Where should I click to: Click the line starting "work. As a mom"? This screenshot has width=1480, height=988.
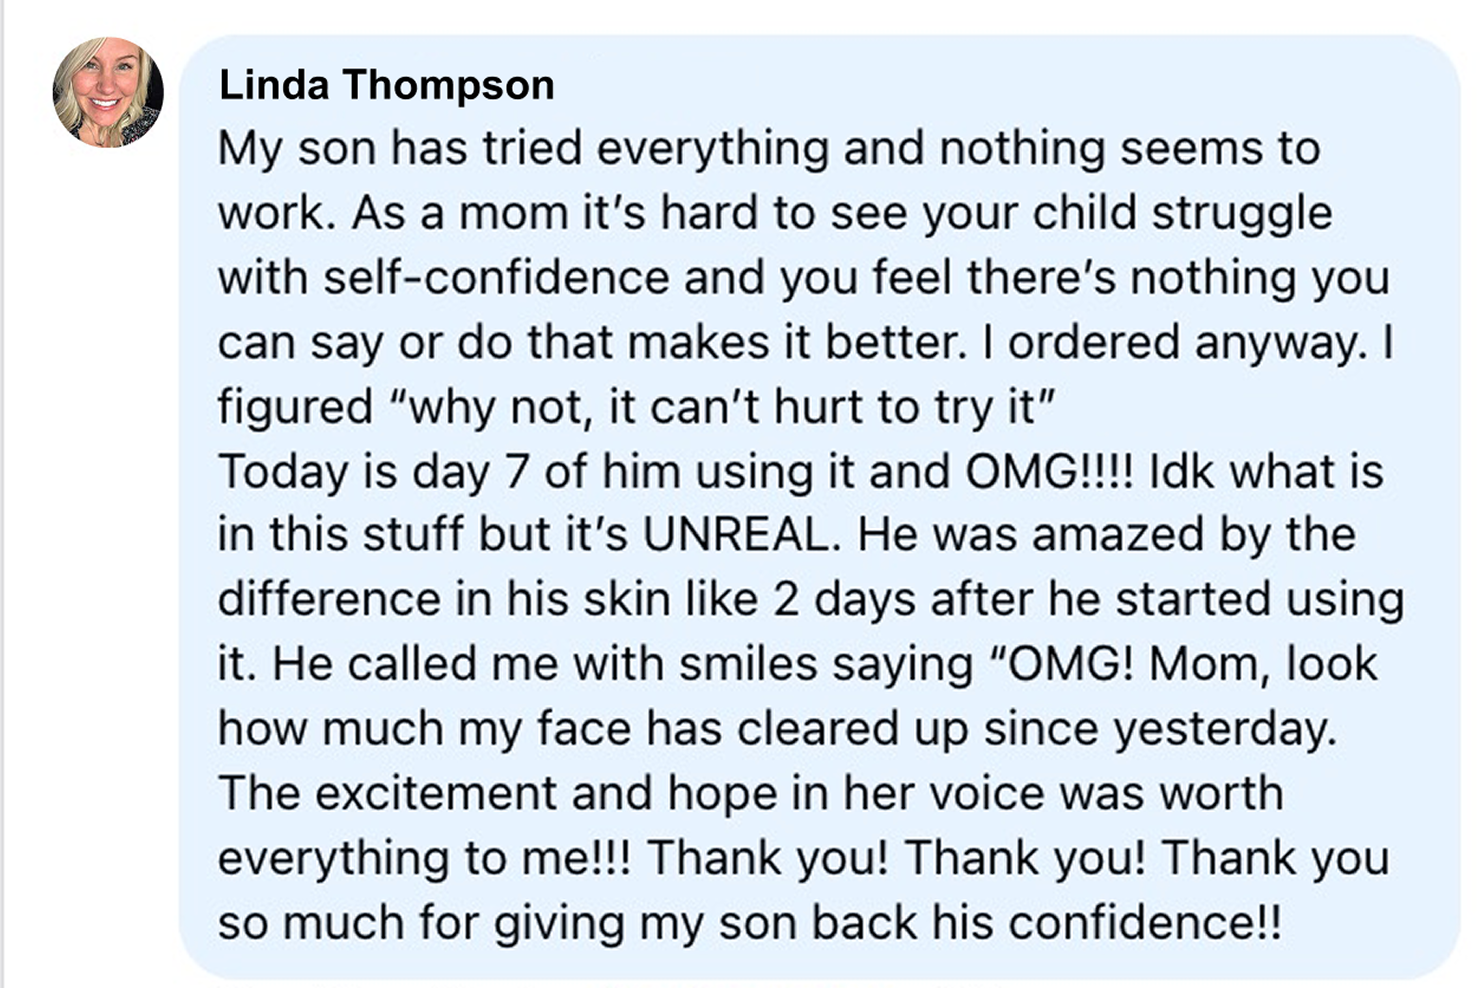pos(775,214)
